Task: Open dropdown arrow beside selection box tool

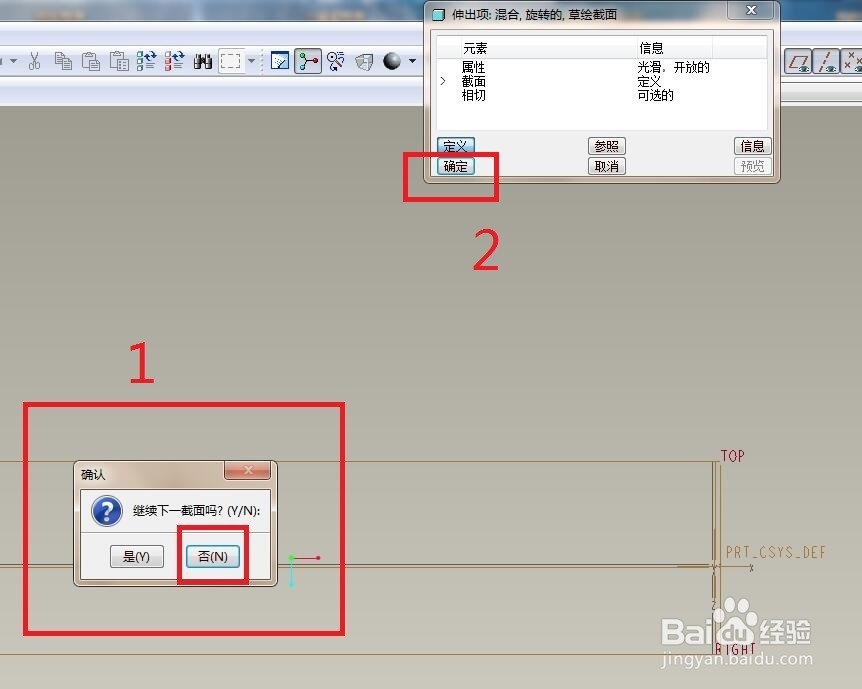Action: point(251,61)
